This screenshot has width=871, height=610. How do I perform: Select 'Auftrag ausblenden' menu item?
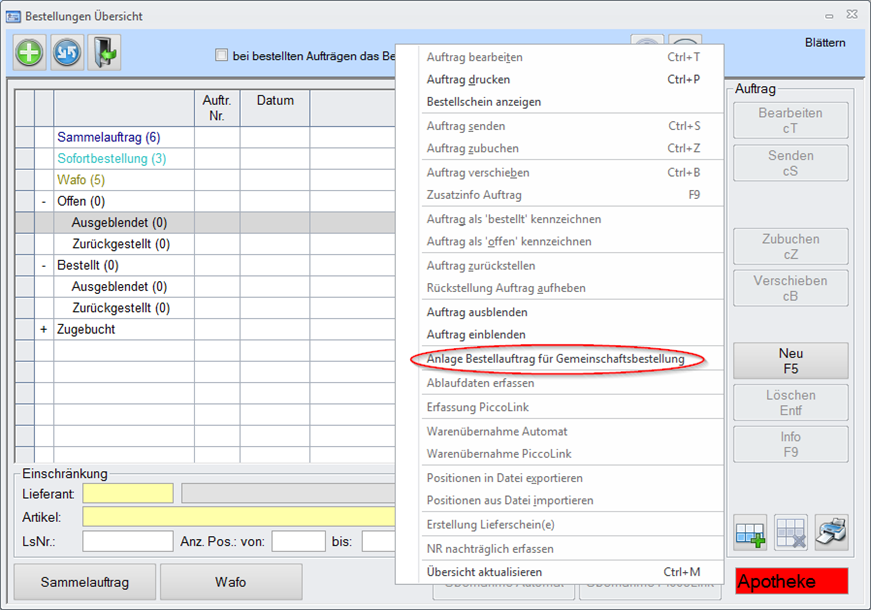[x=476, y=312]
